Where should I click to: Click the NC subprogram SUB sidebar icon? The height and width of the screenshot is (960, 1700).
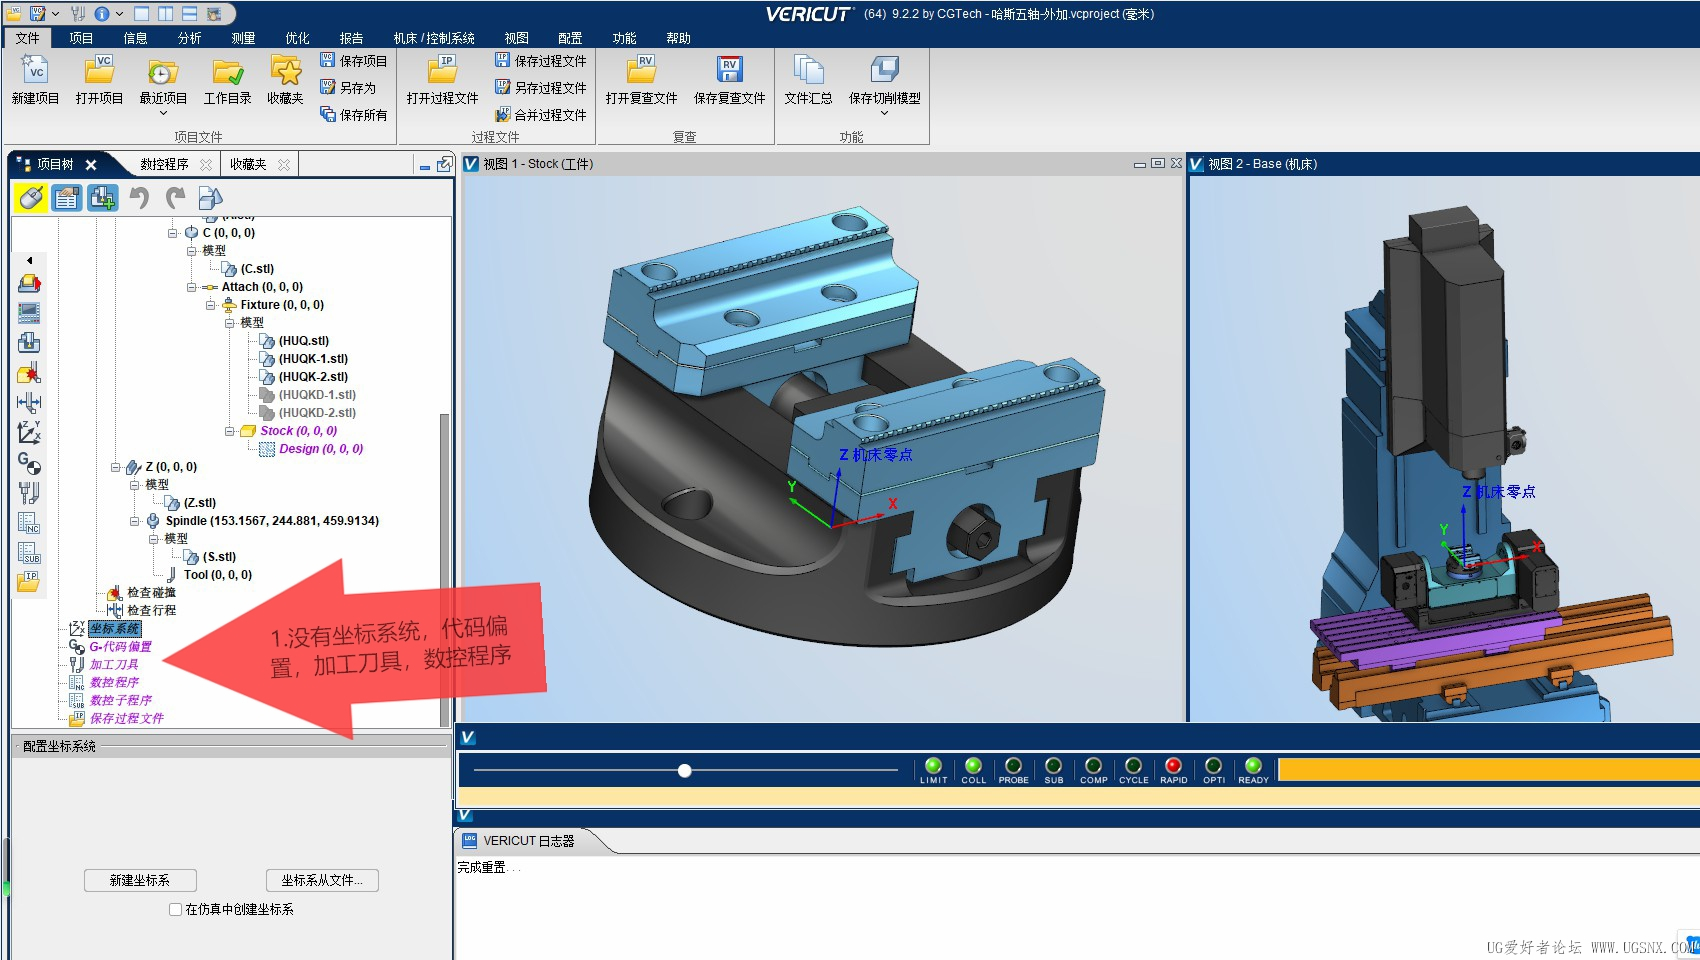[x=29, y=553]
